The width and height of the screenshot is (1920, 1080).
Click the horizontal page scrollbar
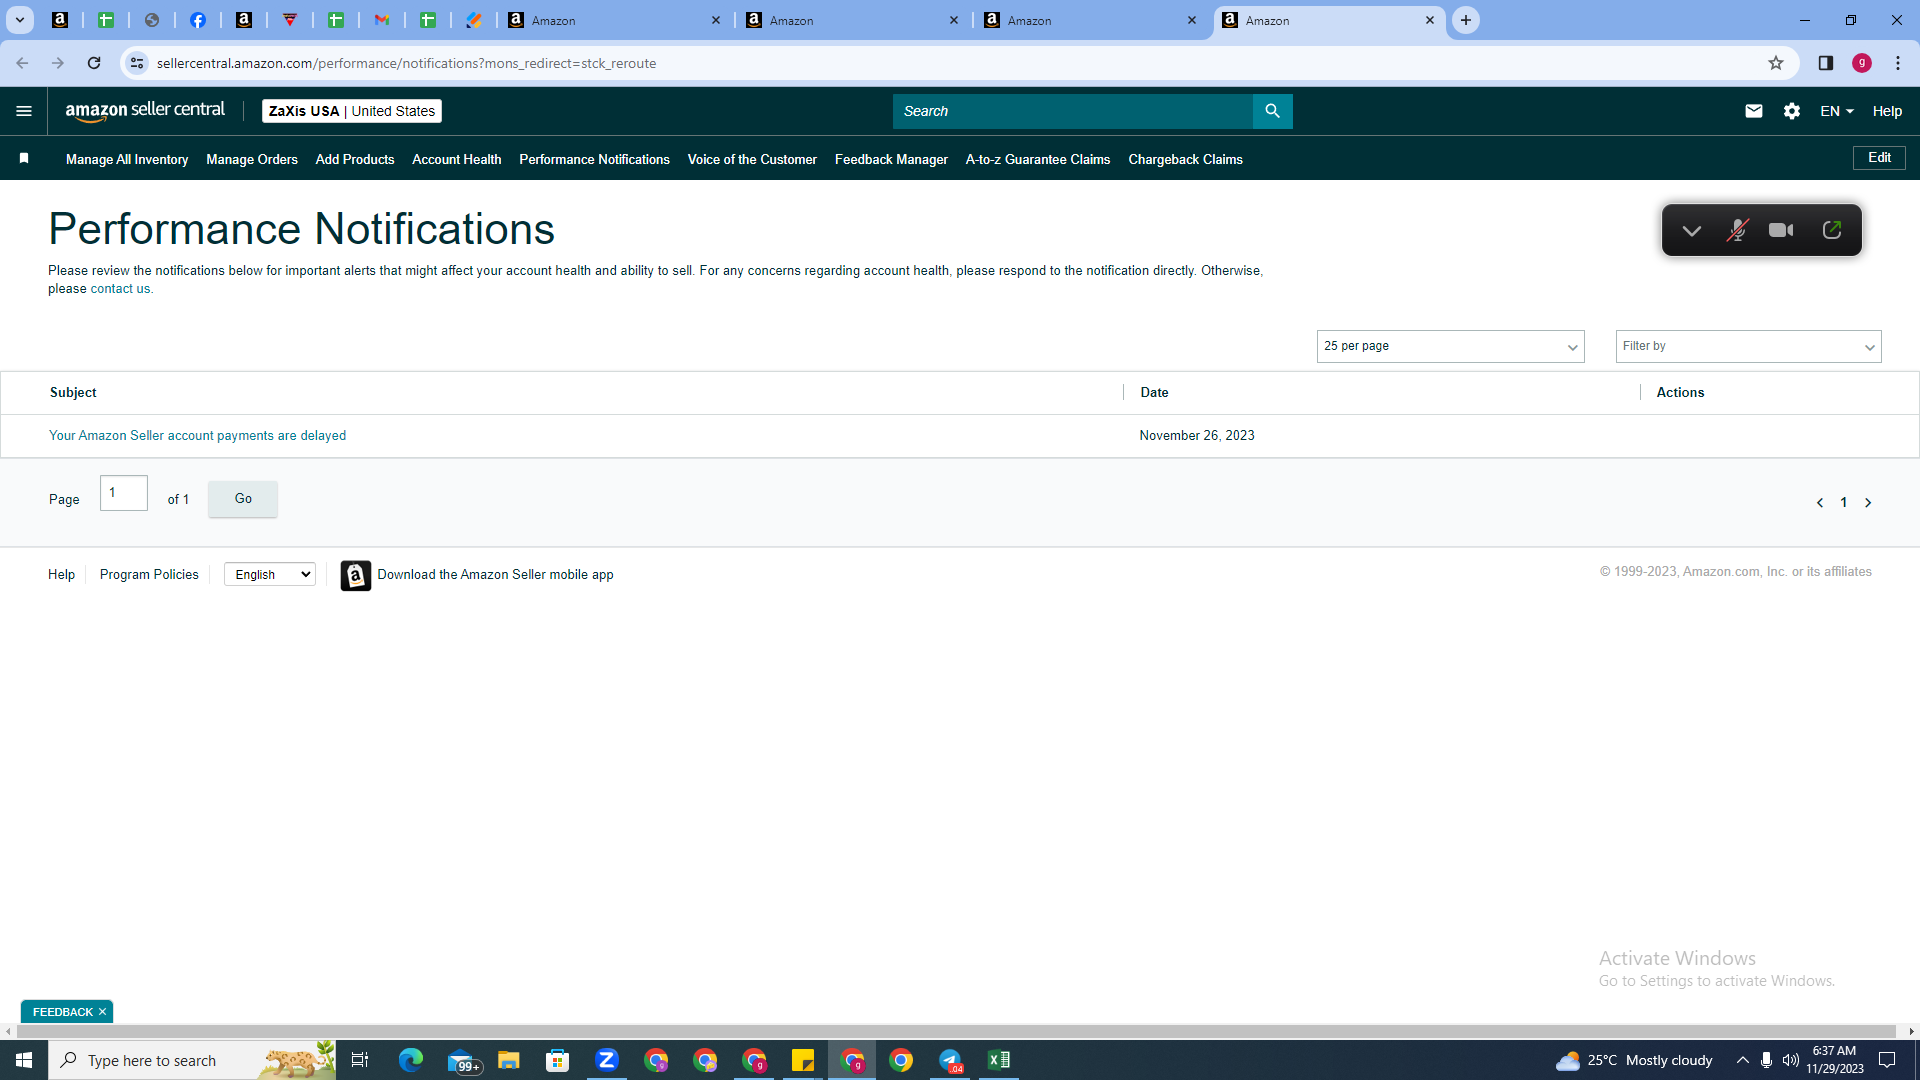point(955,1031)
